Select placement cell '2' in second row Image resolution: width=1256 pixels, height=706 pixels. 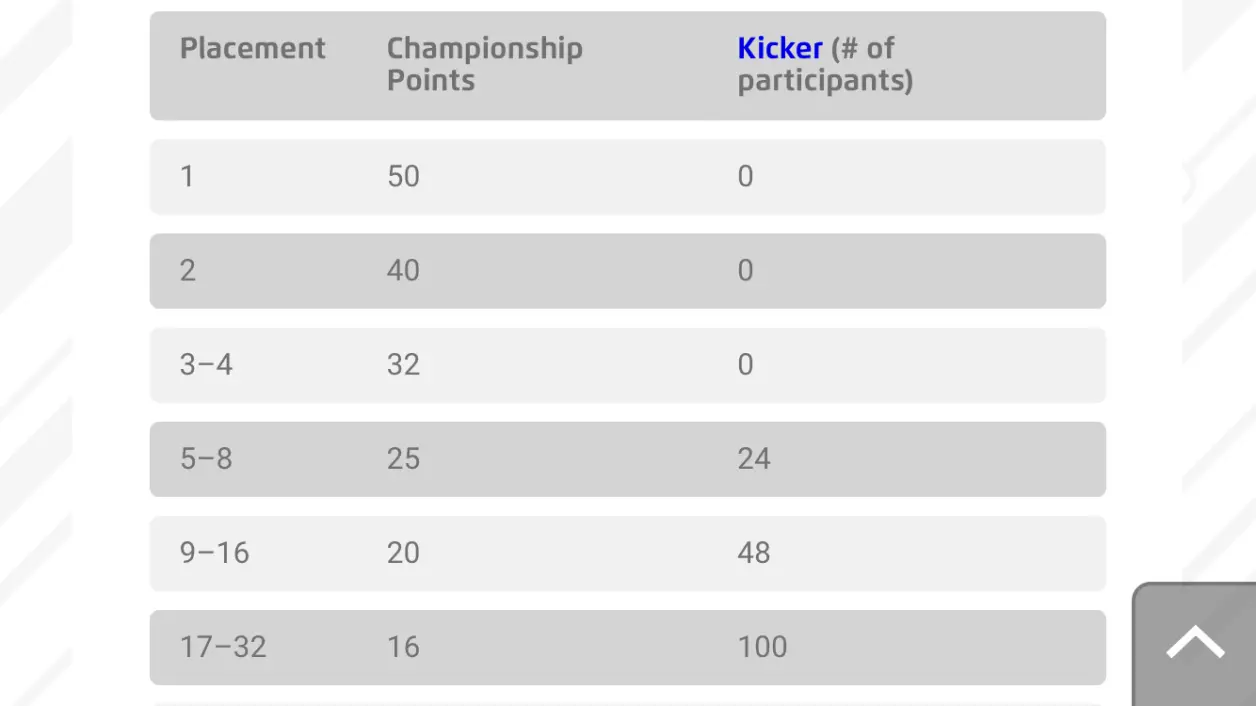[x=187, y=270]
